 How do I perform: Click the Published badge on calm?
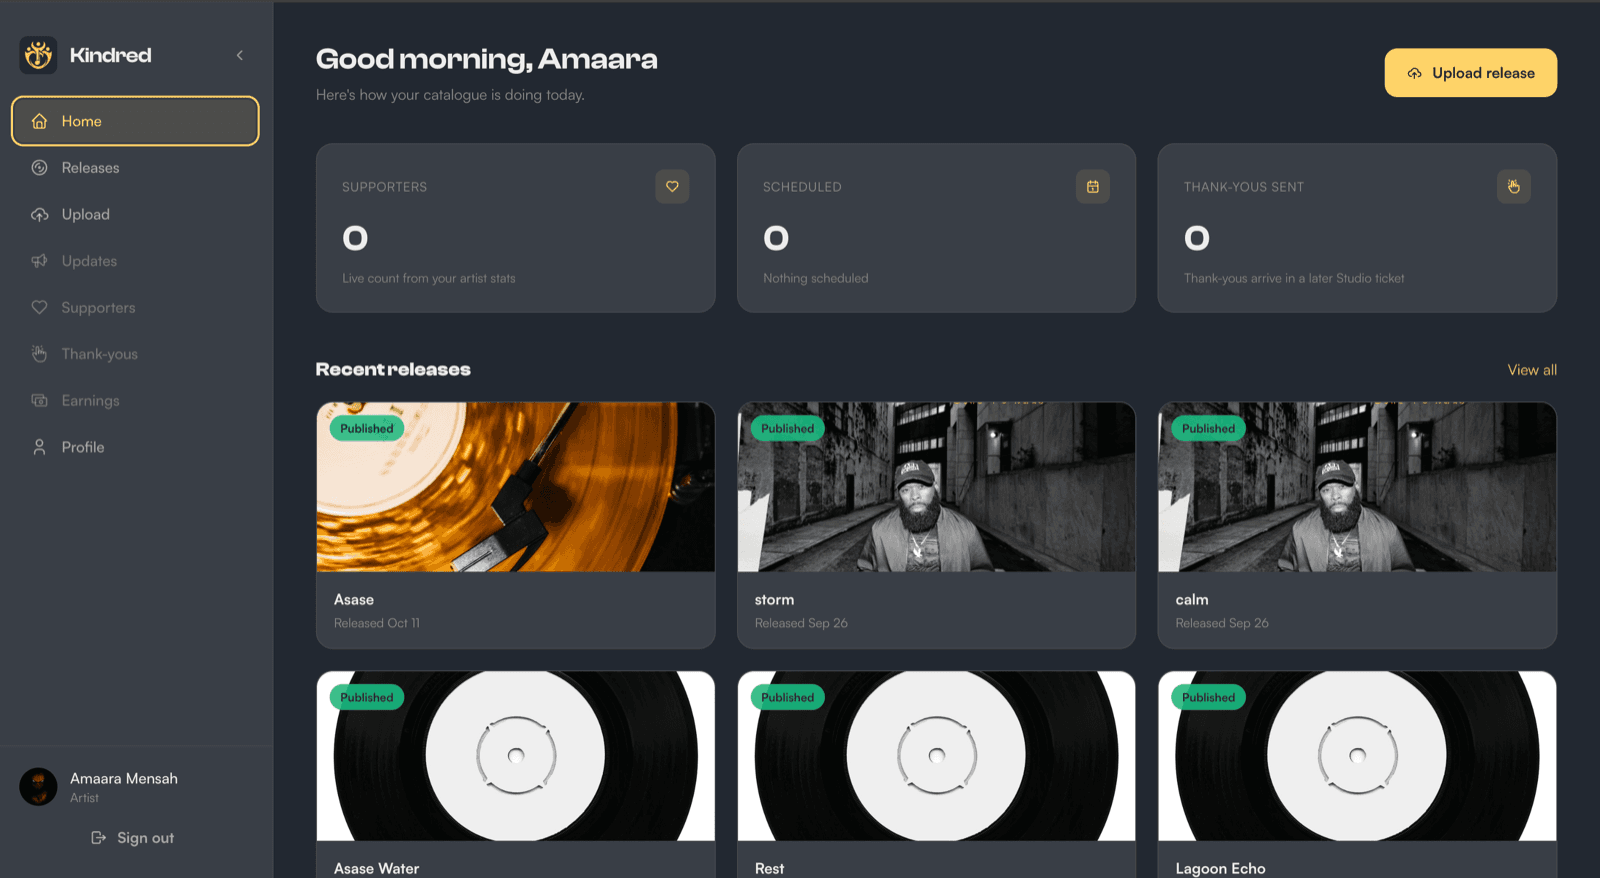pos(1208,429)
